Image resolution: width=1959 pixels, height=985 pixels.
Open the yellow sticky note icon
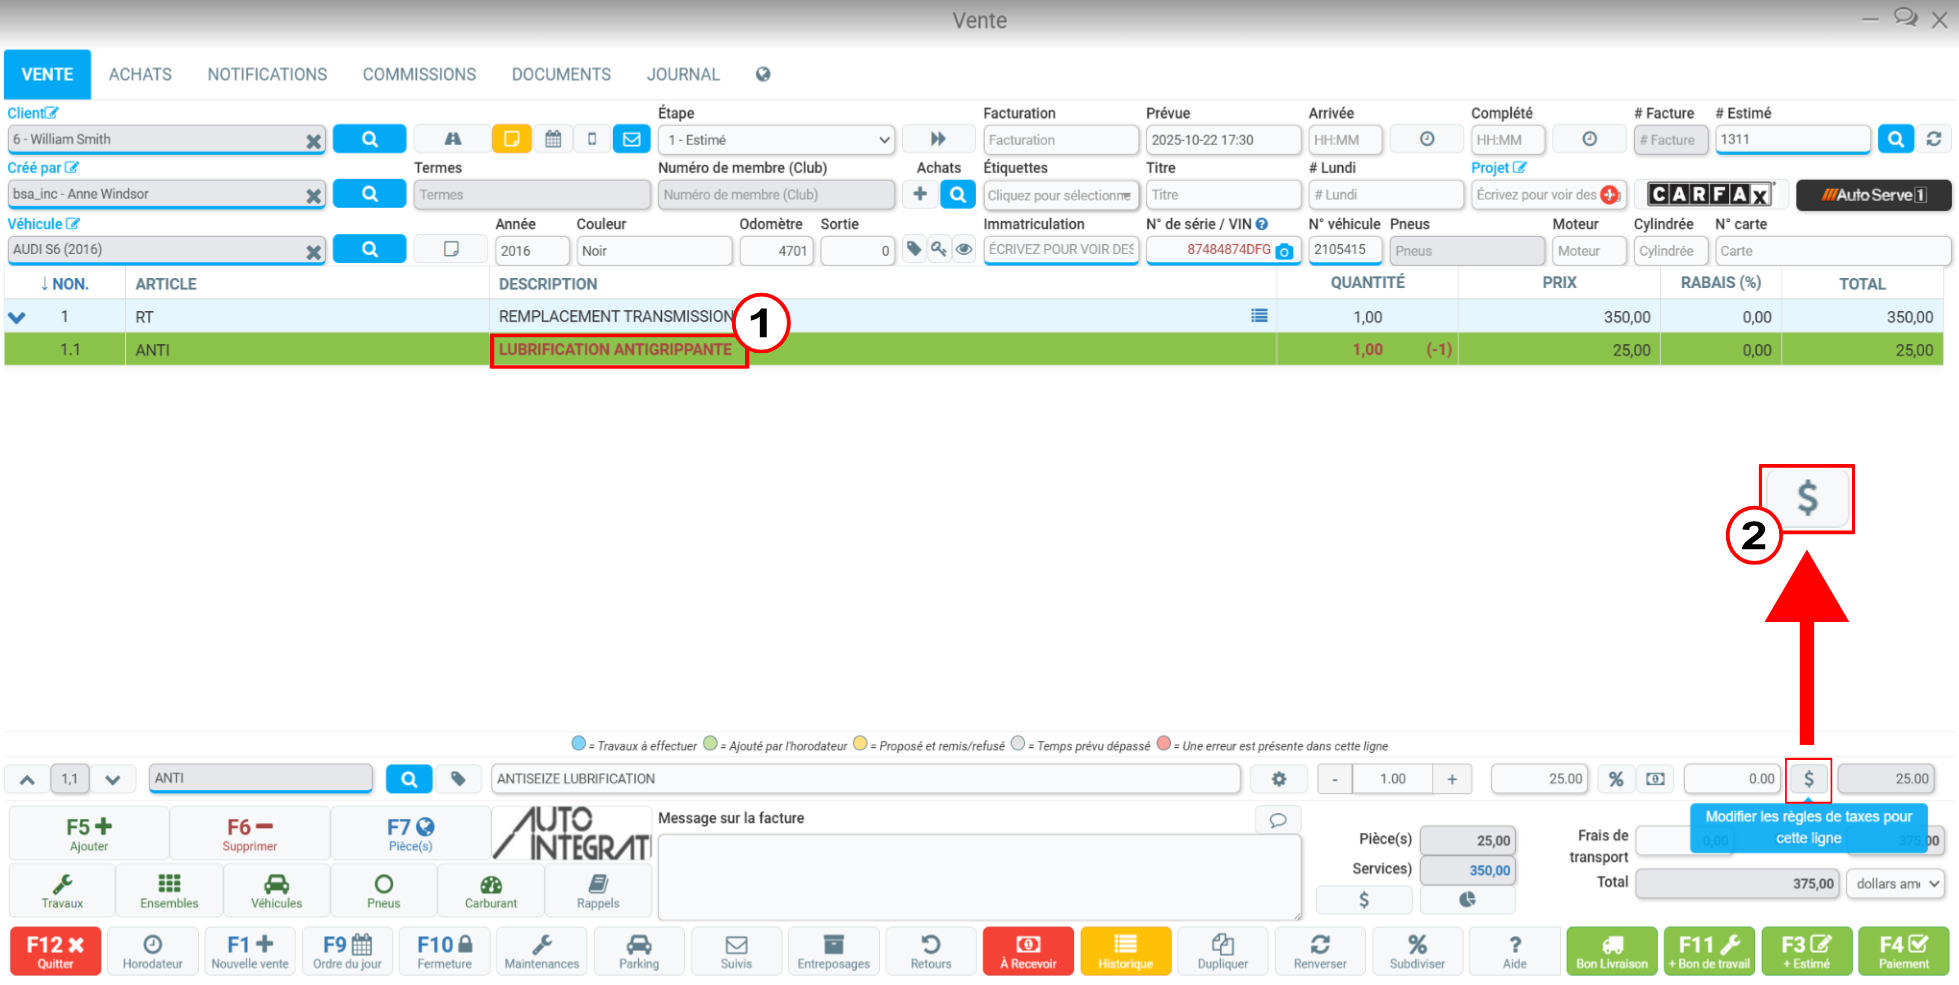pos(511,139)
